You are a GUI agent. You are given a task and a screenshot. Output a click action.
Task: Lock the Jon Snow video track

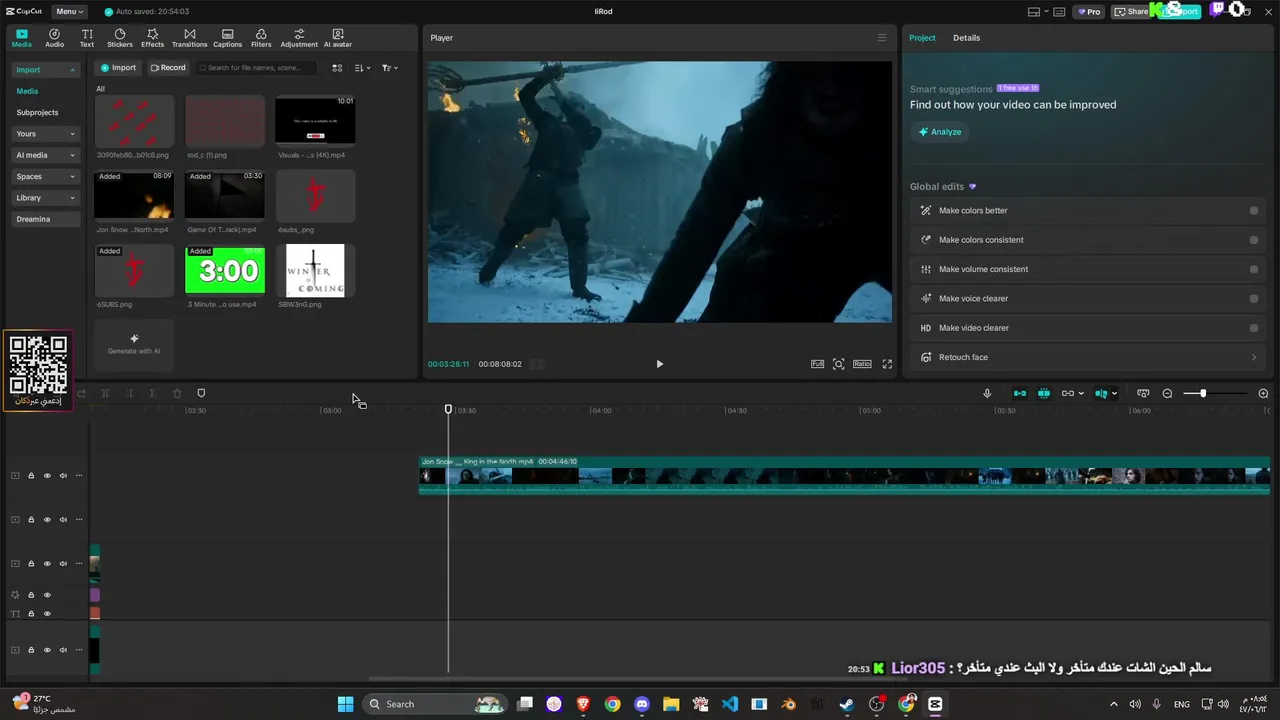[31, 476]
